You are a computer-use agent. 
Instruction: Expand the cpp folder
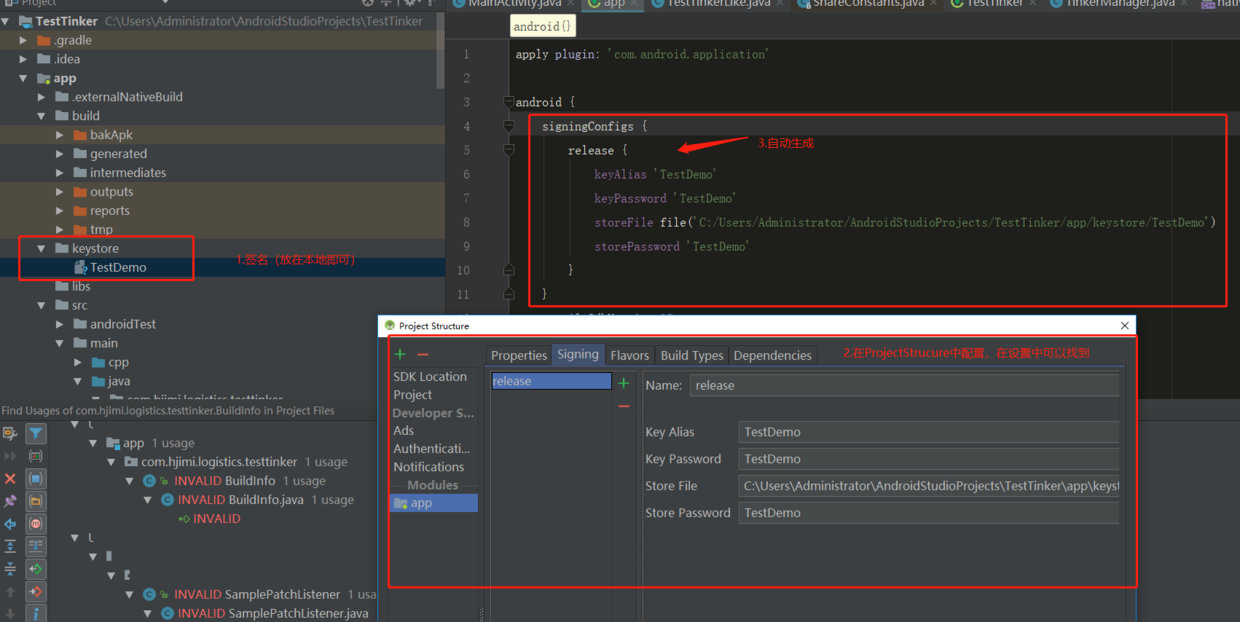tap(78, 362)
